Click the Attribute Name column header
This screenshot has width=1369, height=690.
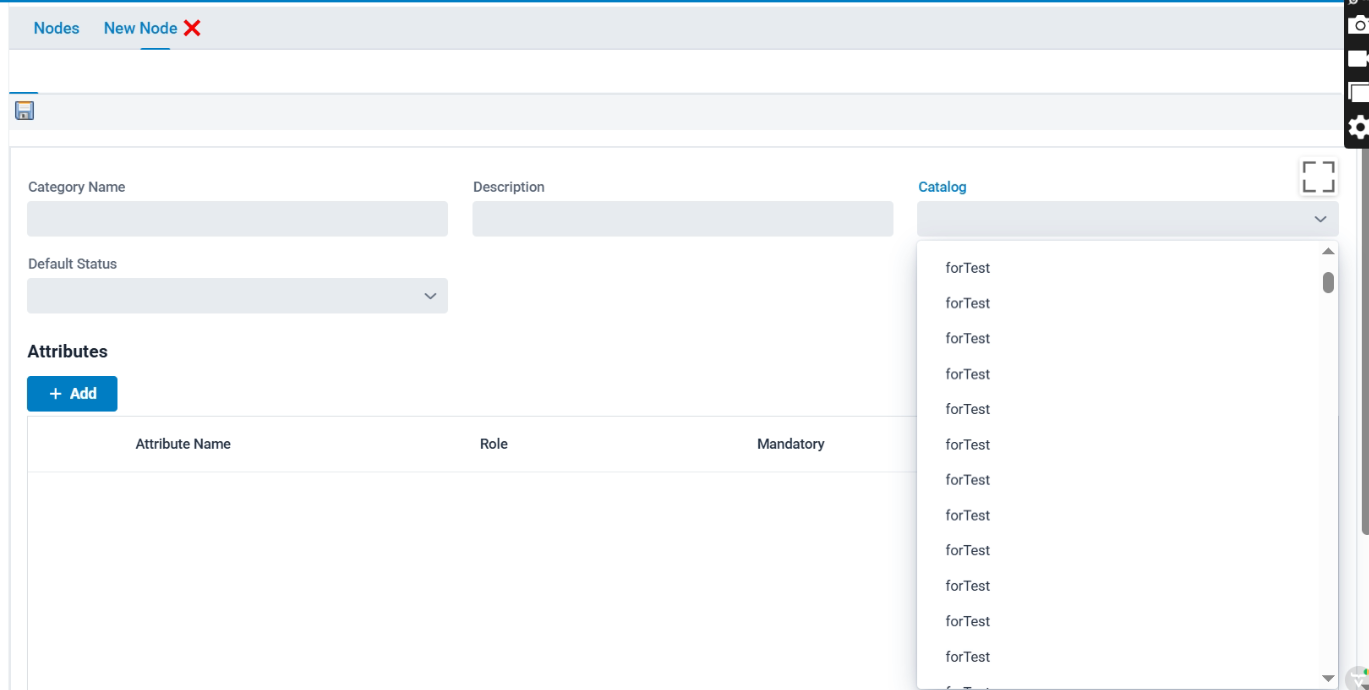183,444
